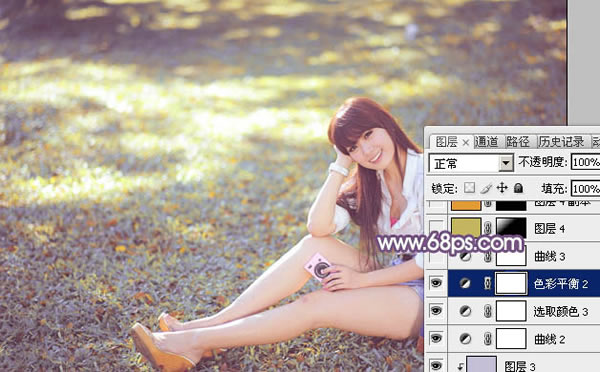Click the 填充 label

tap(554, 189)
